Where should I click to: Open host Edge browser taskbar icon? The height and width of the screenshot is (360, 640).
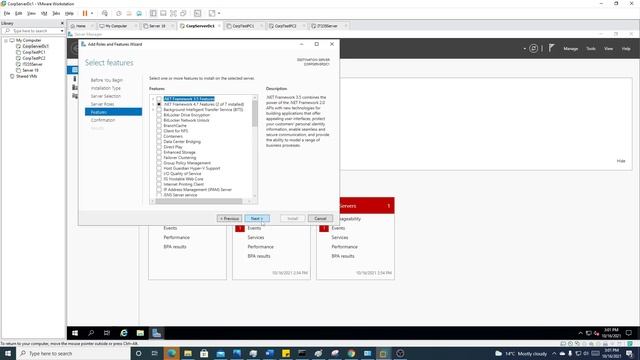pos(171,353)
